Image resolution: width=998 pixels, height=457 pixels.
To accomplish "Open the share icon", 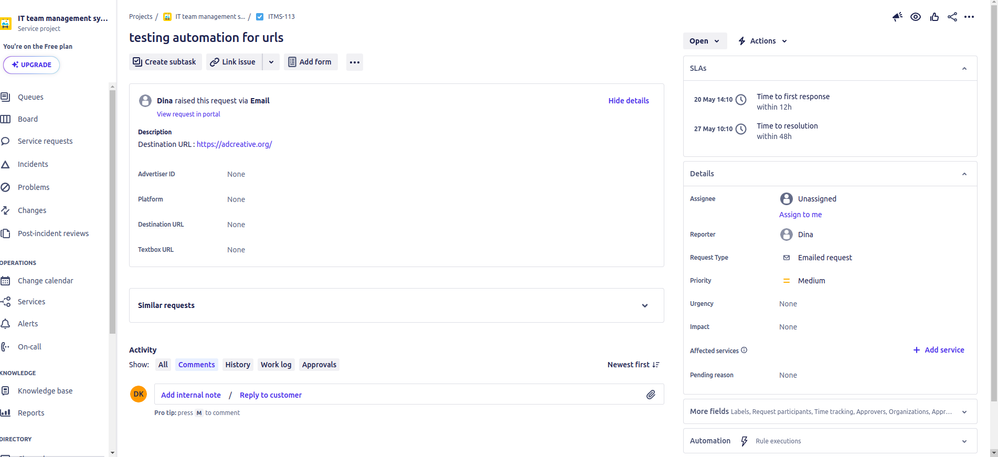I will [x=952, y=17].
